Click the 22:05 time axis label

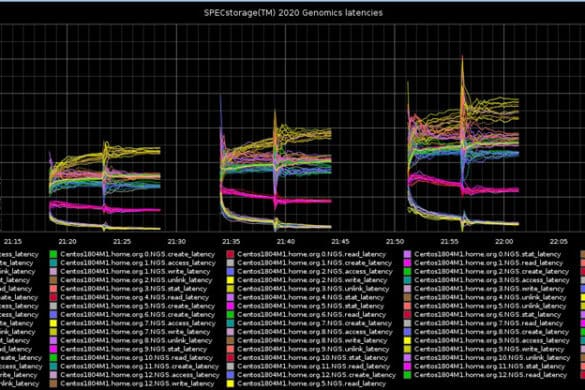click(559, 241)
